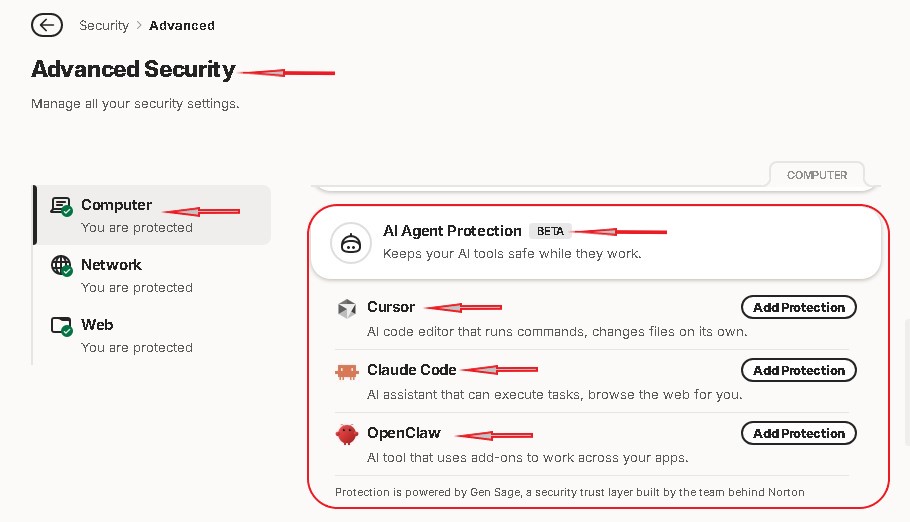Switch to the Network section

point(153,275)
